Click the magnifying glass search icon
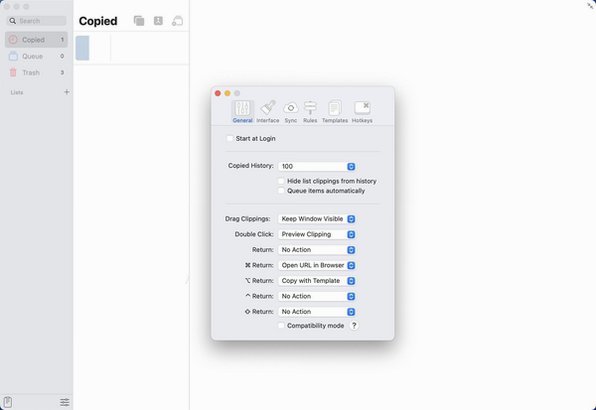This screenshot has height=410, width=596. (13, 21)
